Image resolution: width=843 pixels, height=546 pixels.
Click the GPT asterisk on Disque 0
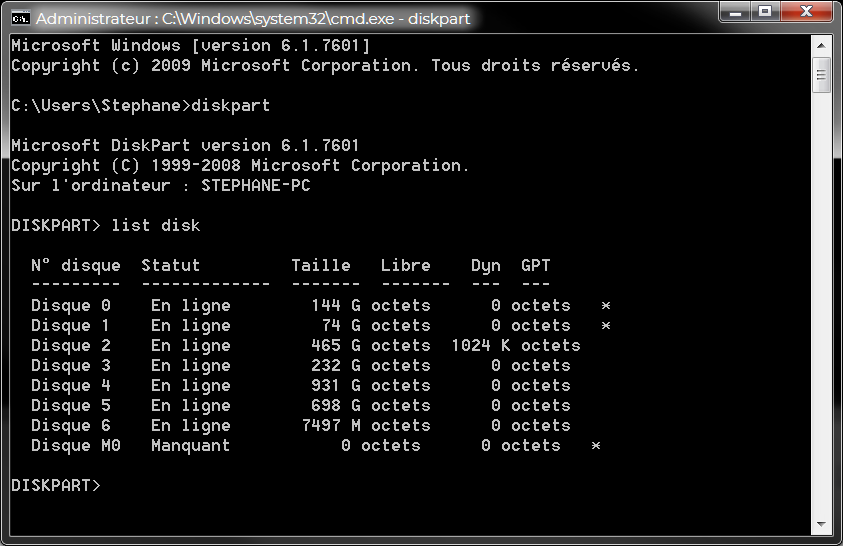(605, 306)
